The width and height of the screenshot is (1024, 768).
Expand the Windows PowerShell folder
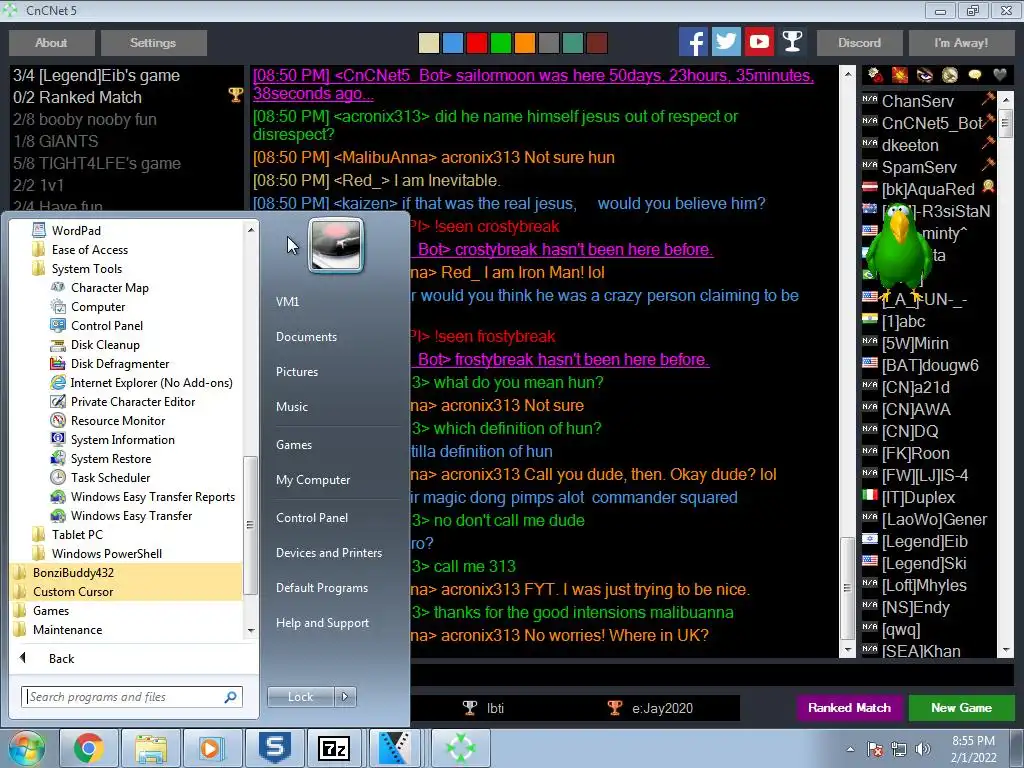tap(106, 554)
